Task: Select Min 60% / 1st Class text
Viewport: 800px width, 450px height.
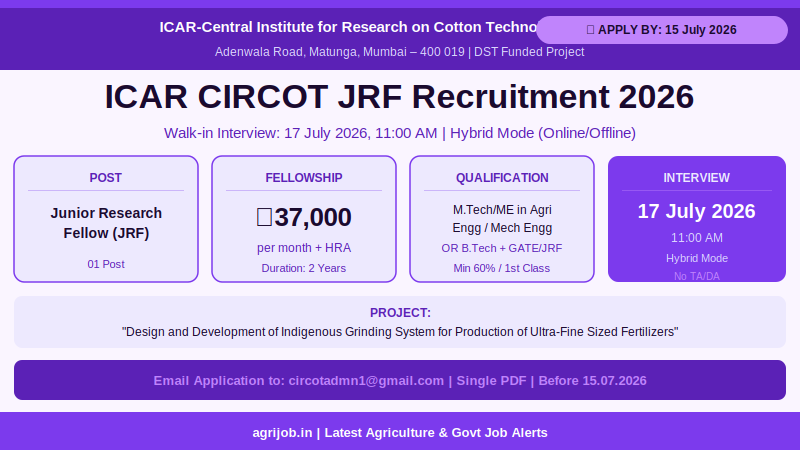Action: pyautogui.click(x=502, y=268)
